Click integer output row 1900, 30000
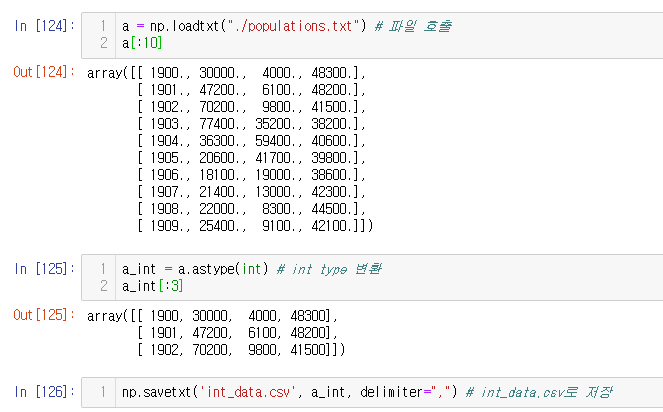The width and height of the screenshot is (663, 412). coord(212,316)
